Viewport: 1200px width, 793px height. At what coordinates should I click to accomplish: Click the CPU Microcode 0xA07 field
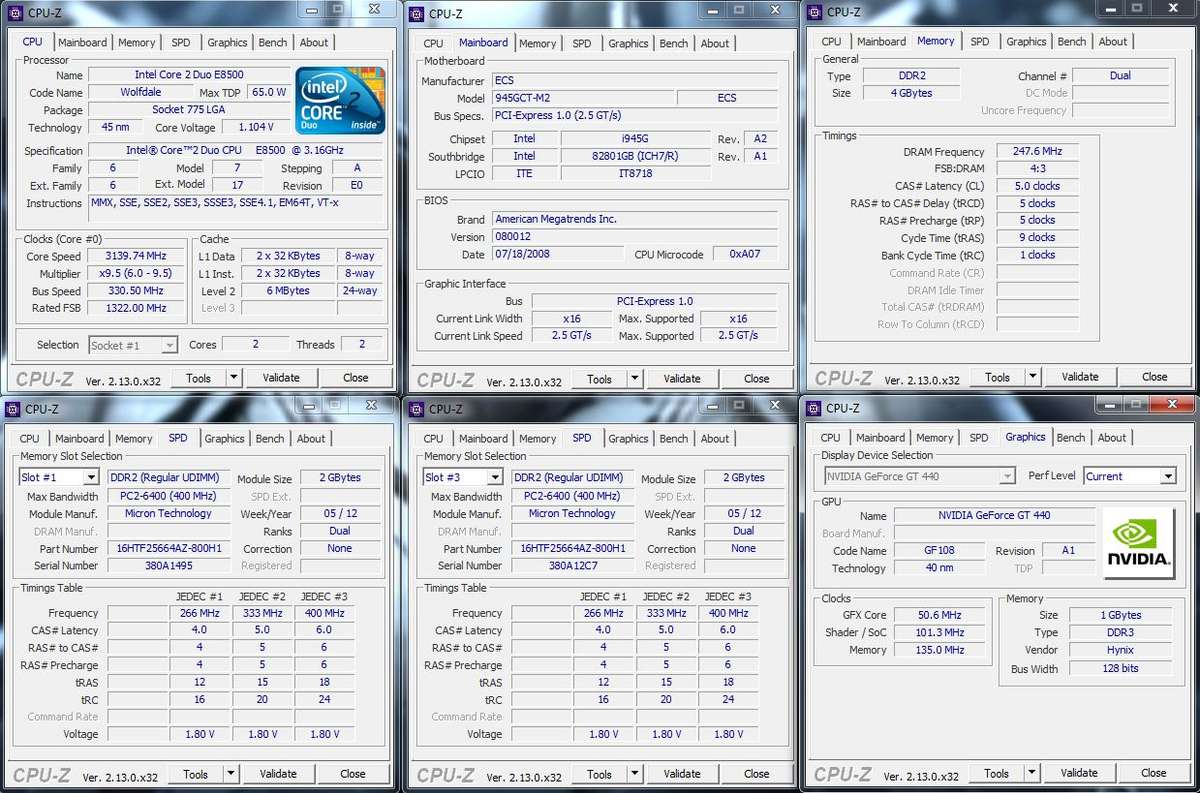click(743, 254)
